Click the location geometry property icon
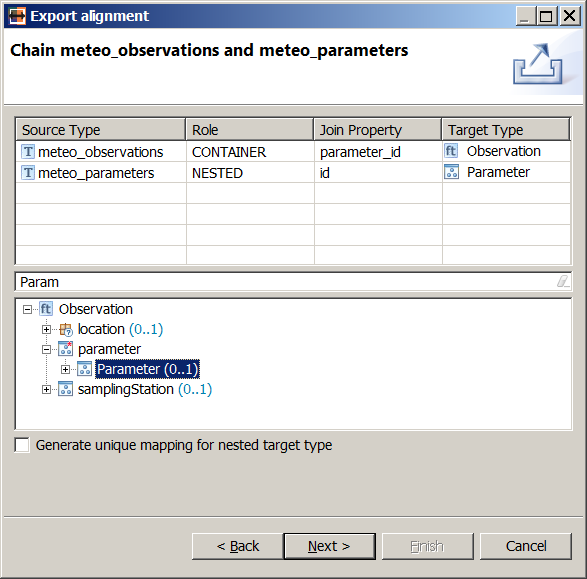Viewport: 587px width, 579px height. click(66, 329)
